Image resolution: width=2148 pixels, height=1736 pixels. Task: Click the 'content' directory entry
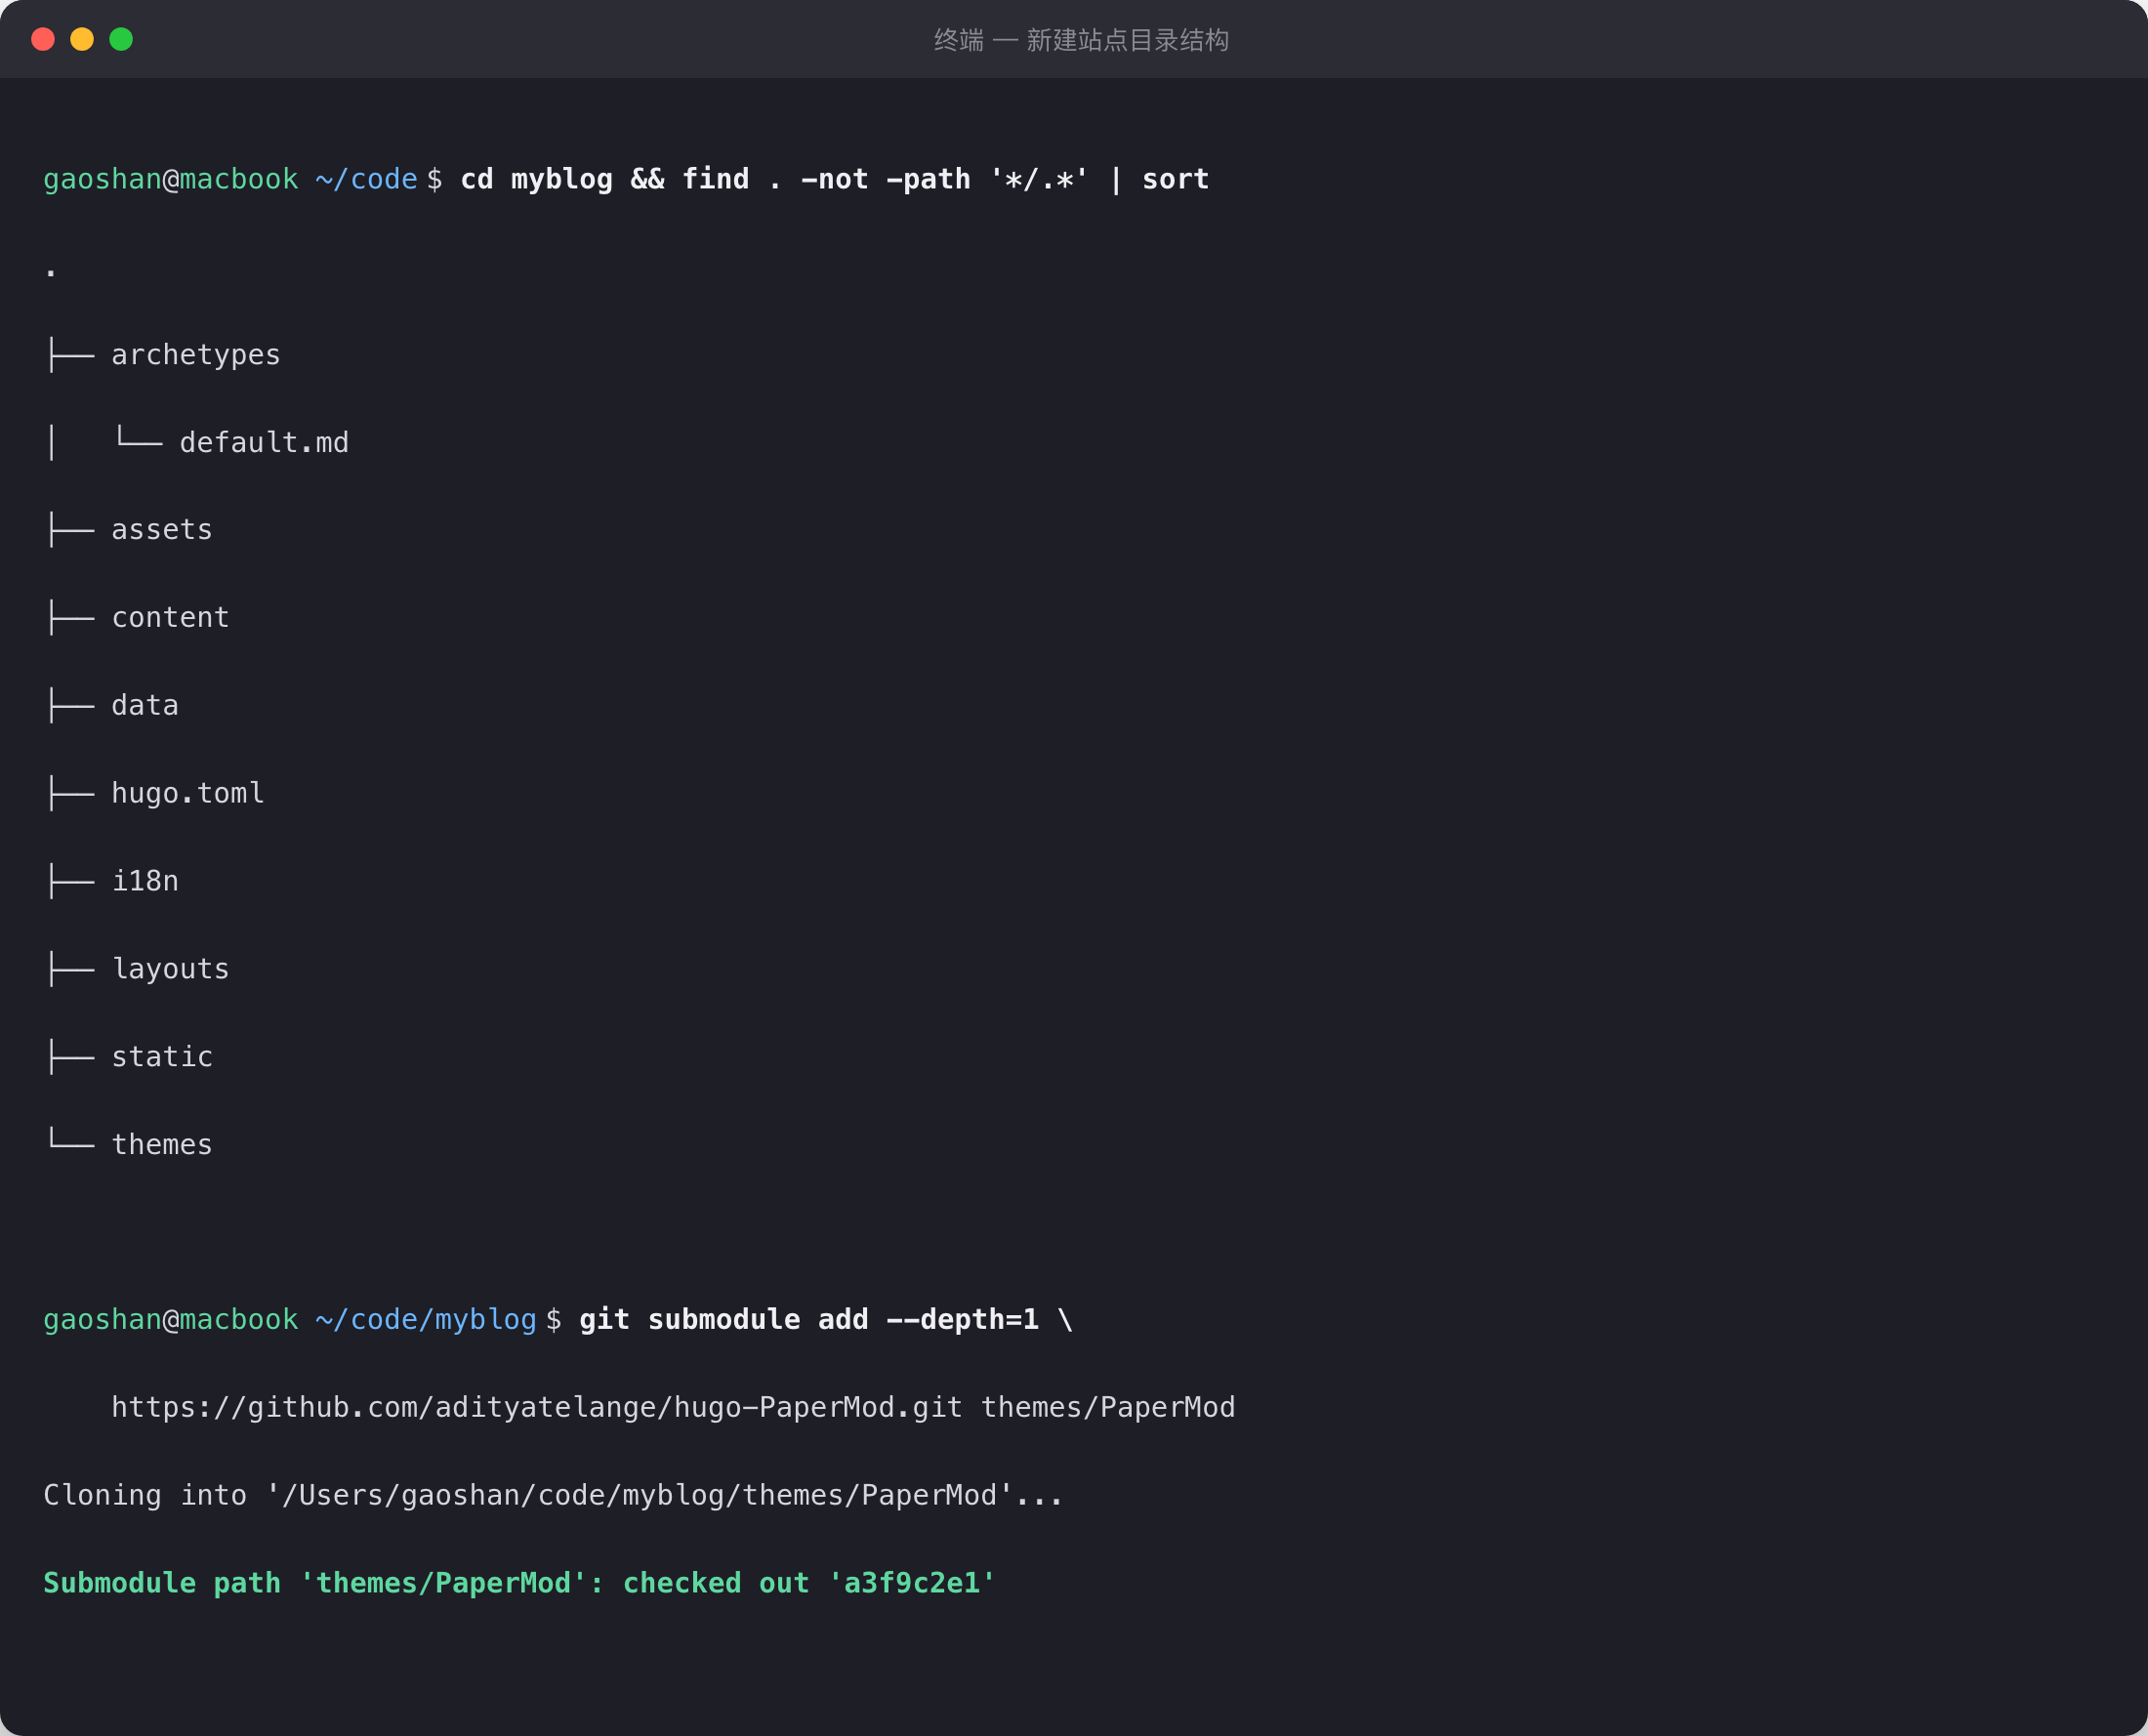click(170, 618)
